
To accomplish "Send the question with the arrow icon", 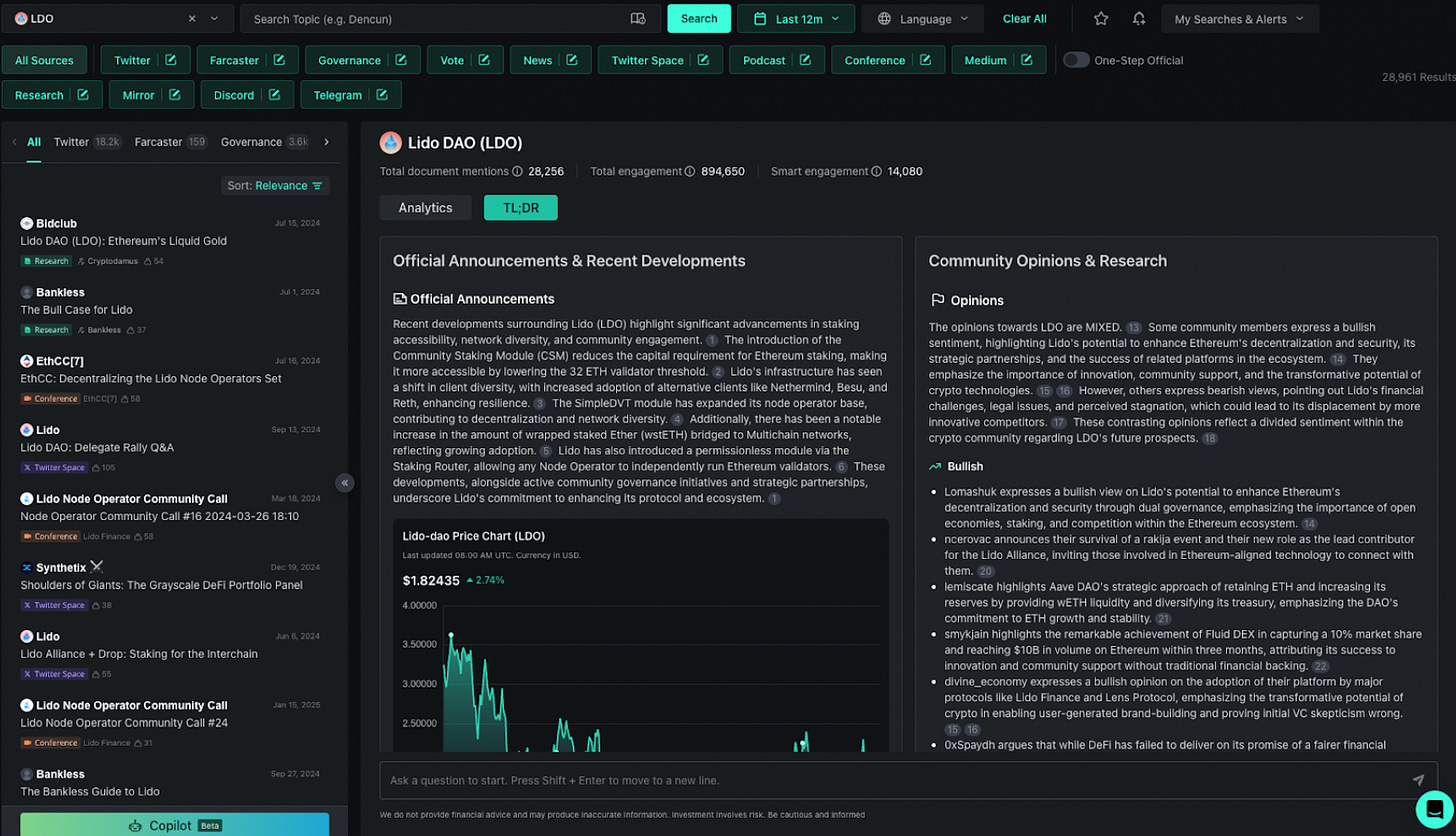I will pos(1418,780).
